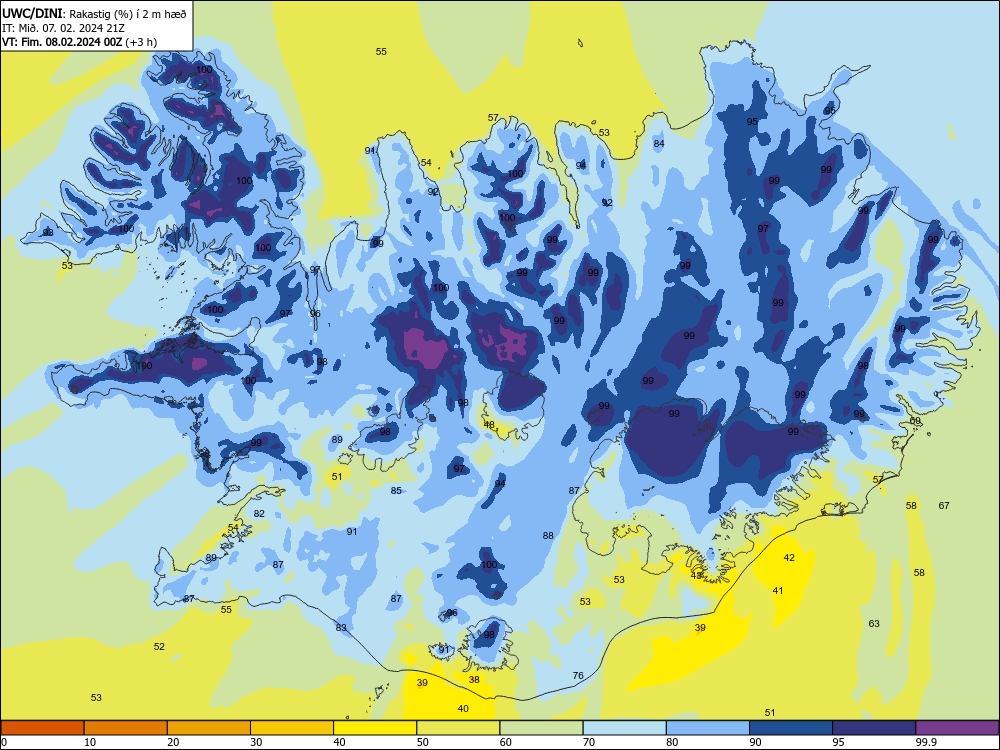Pick the purple above-99.9 legend swatch

coord(957,728)
